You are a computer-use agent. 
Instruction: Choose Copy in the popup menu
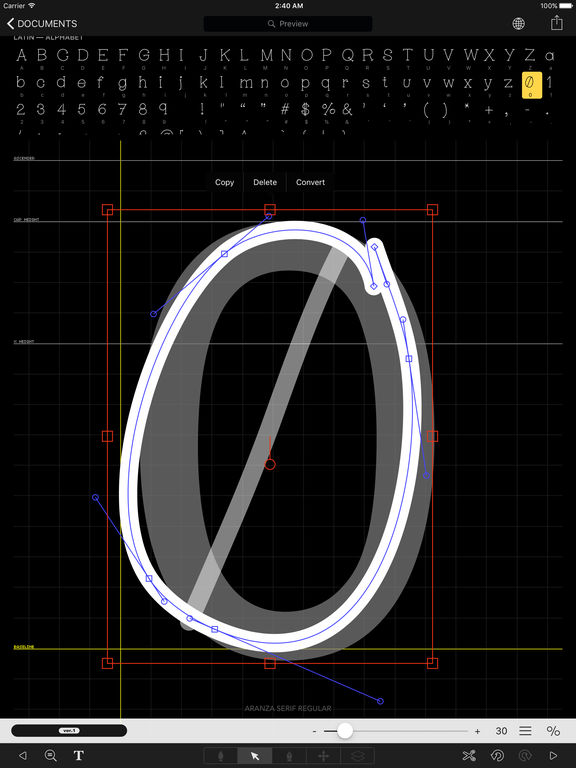point(224,182)
